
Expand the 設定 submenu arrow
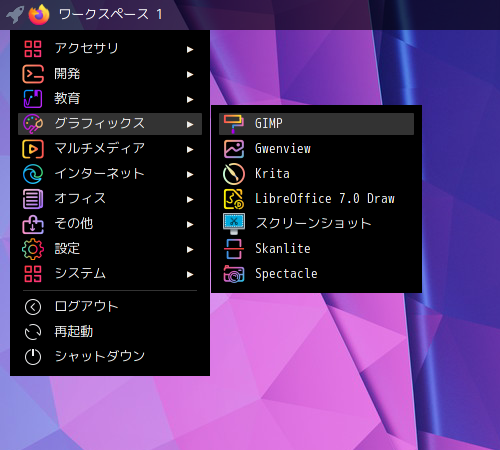[190, 249]
